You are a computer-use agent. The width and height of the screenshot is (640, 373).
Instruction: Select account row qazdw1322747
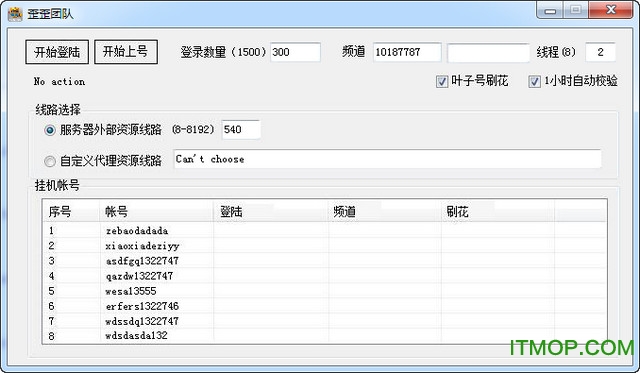click(324, 276)
